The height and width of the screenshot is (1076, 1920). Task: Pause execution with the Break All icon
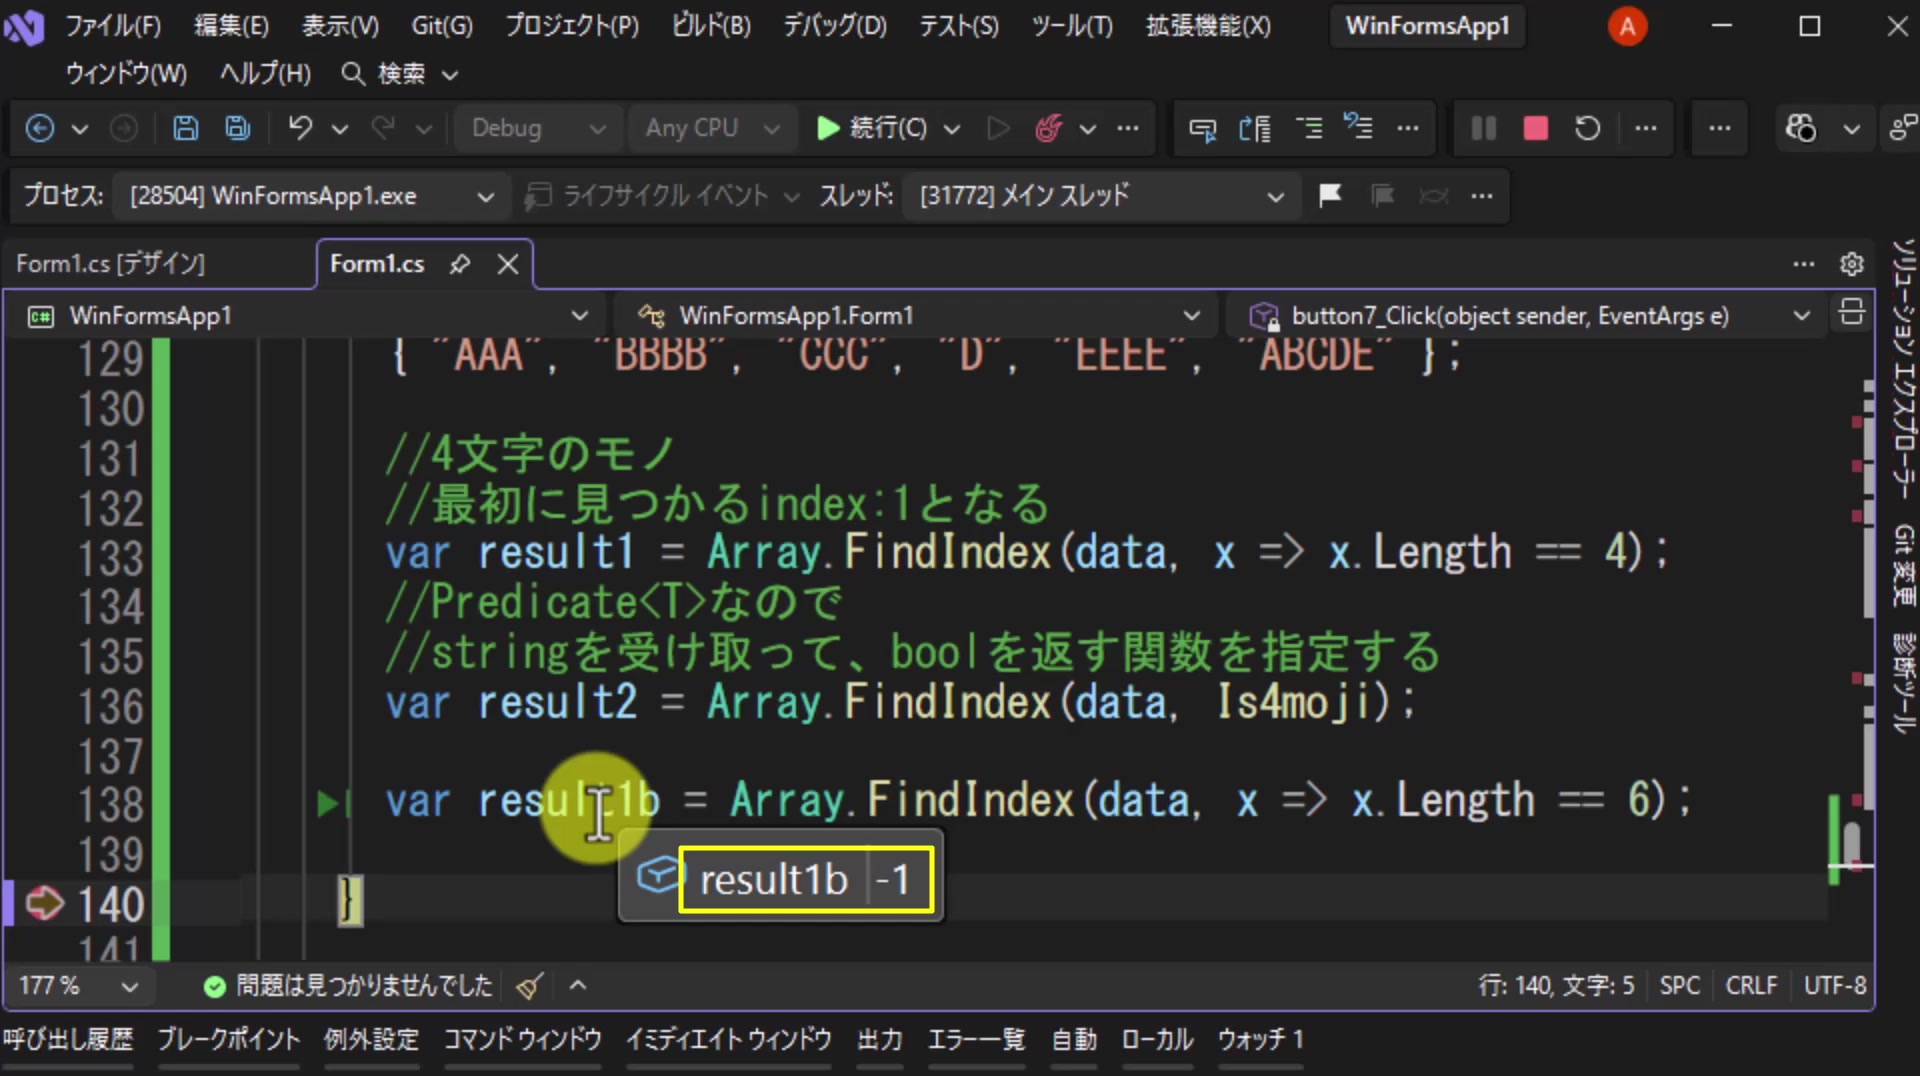click(1483, 128)
